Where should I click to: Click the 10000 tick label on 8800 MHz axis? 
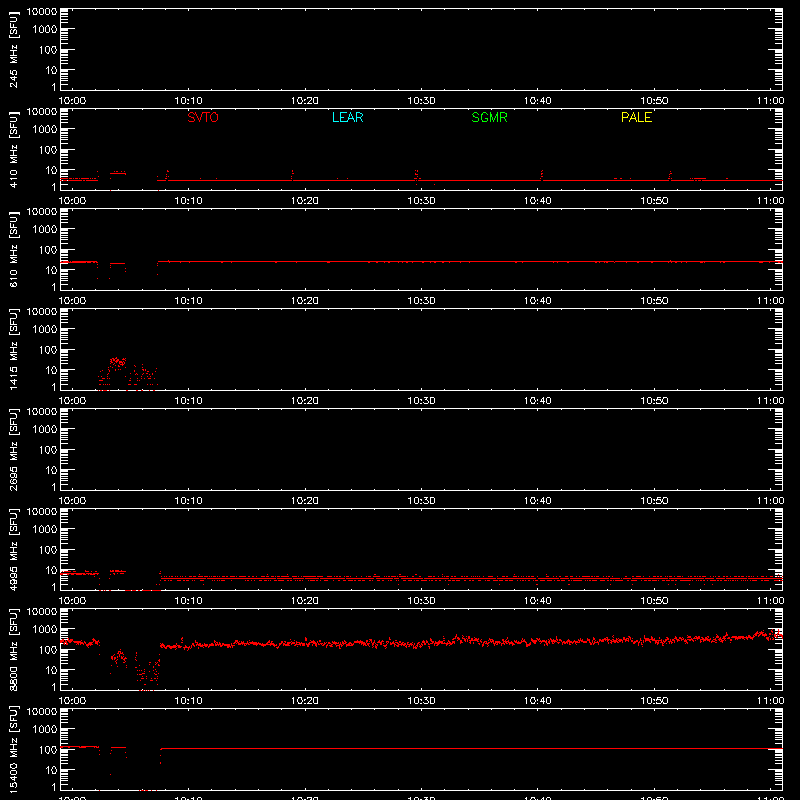(42, 612)
